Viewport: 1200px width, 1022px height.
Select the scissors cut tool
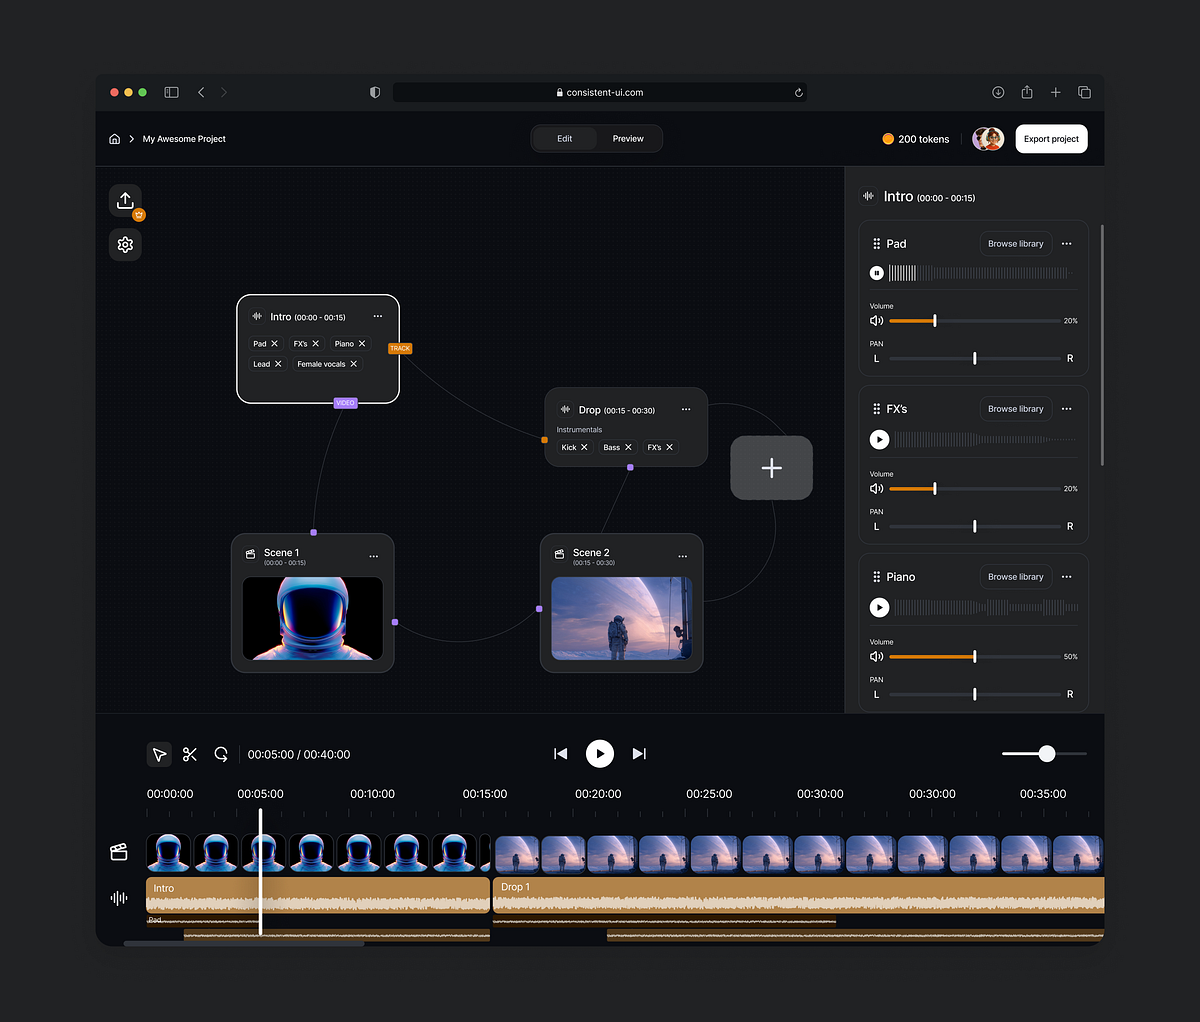click(190, 754)
